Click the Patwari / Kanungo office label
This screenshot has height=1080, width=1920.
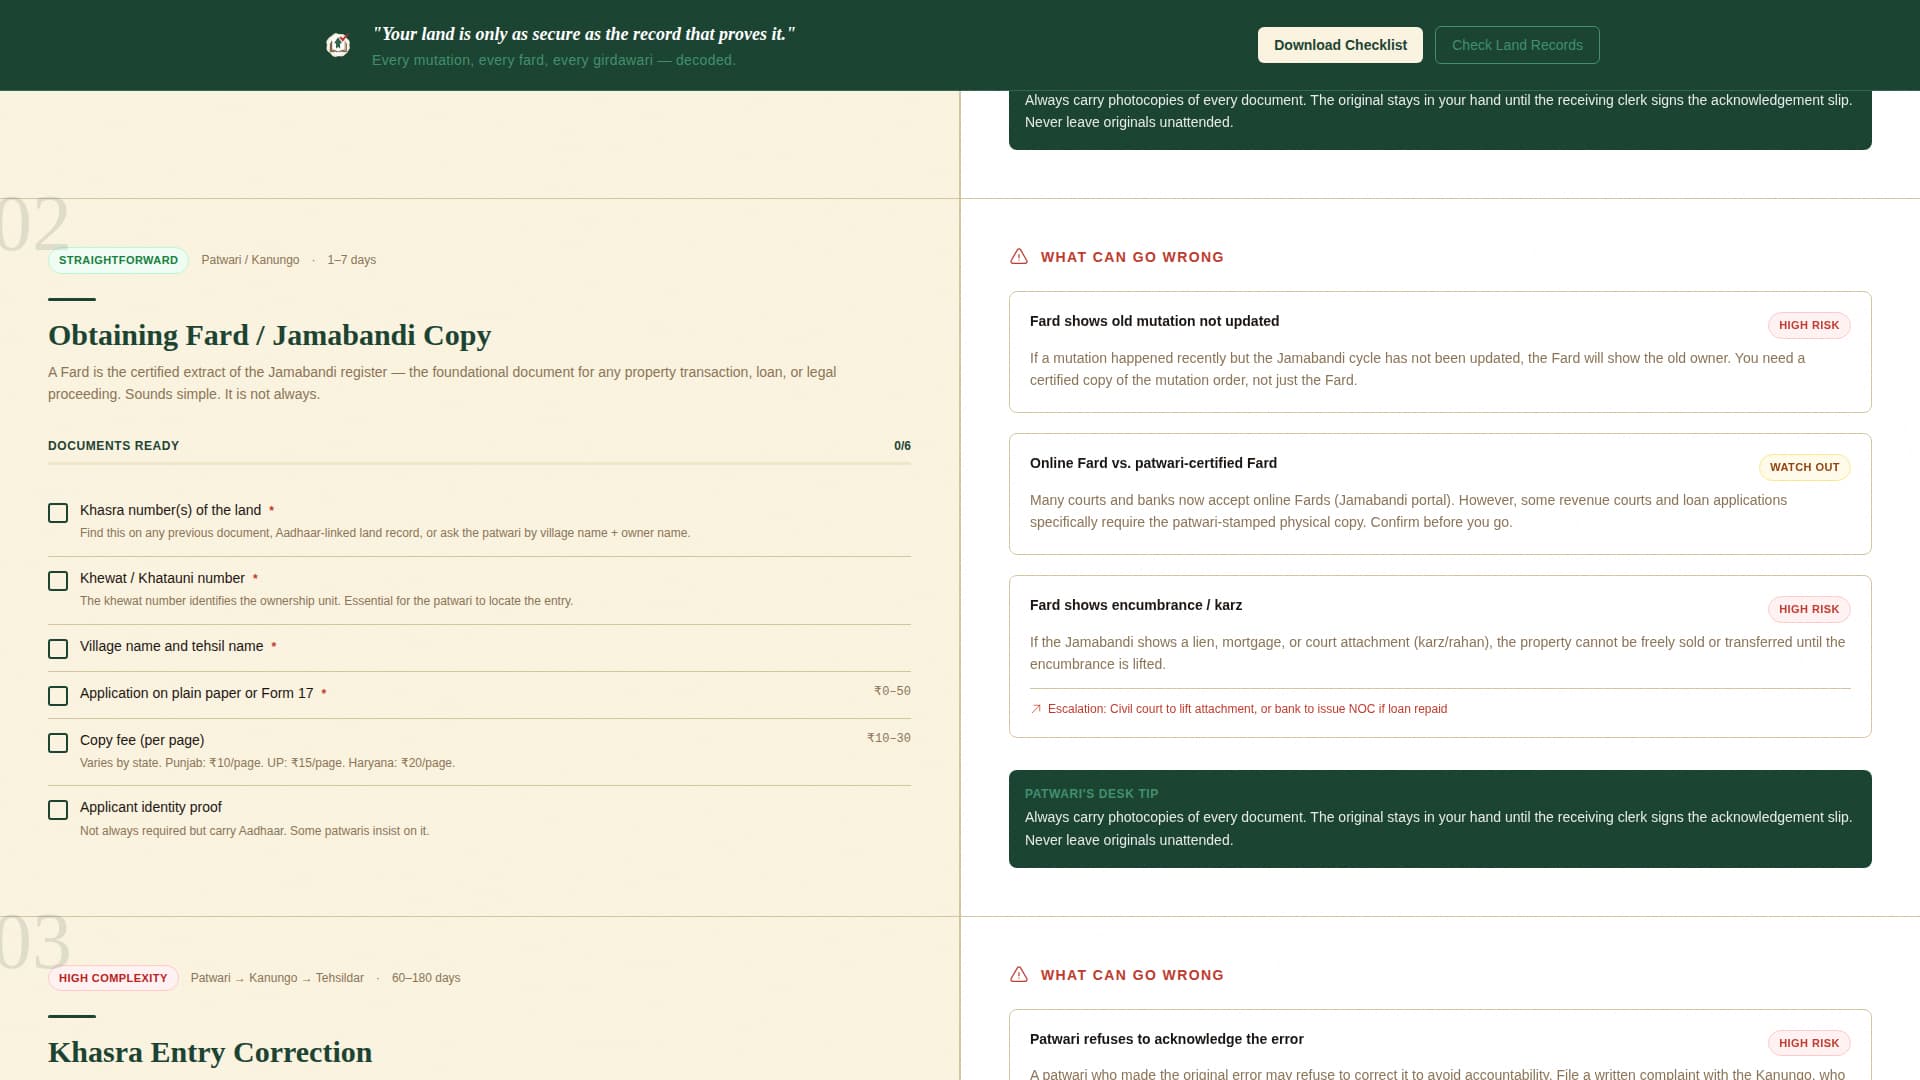point(250,260)
